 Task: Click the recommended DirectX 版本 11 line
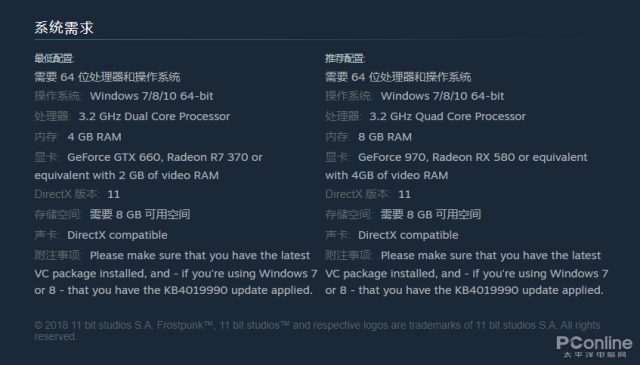[x=368, y=194]
